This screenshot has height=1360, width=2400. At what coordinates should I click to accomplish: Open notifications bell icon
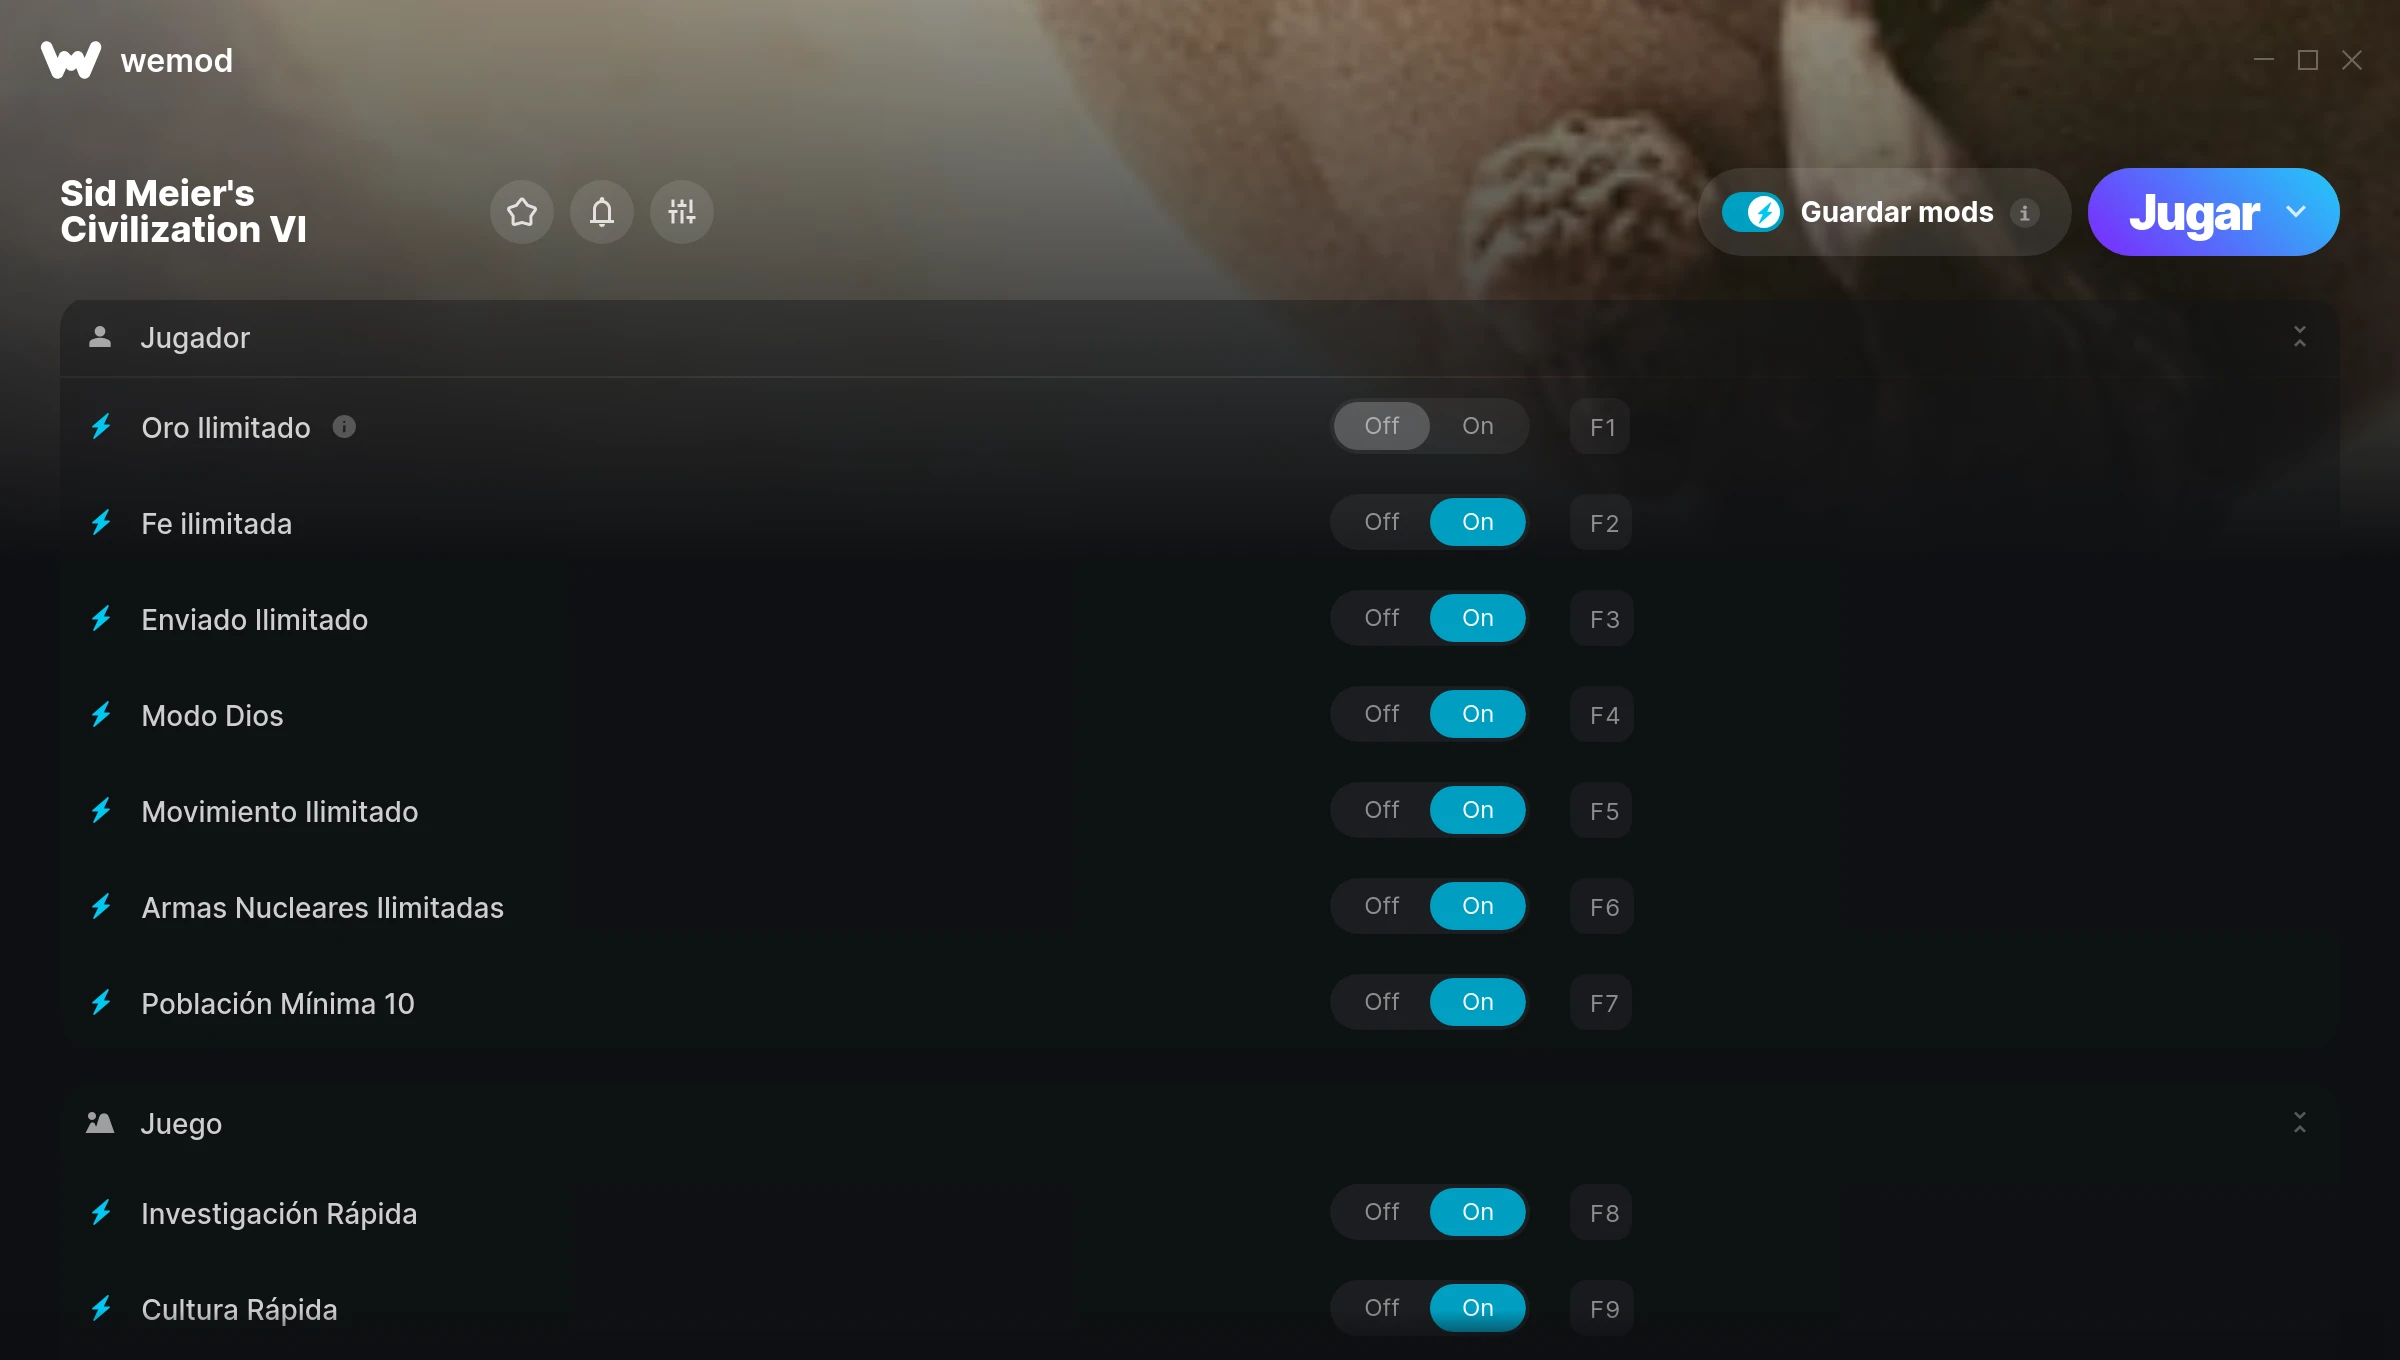(602, 212)
